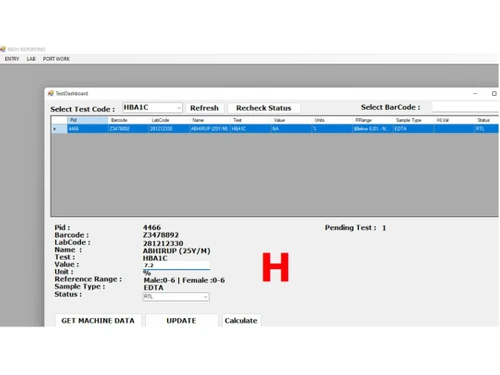Click the NA value cell in grid
The image size is (500, 375).
coord(291,129)
